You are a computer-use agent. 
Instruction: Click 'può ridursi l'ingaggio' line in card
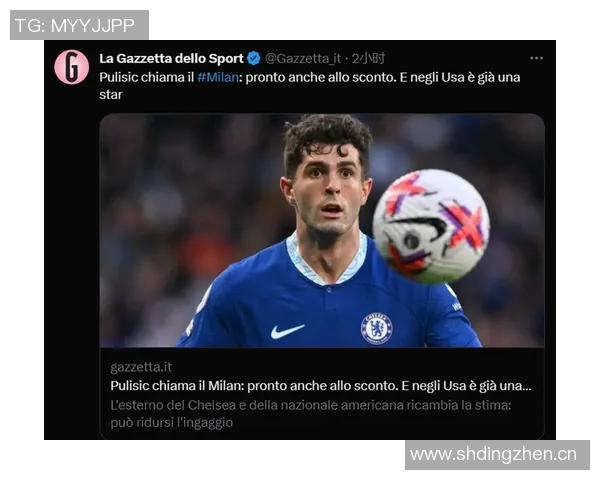pos(171,423)
